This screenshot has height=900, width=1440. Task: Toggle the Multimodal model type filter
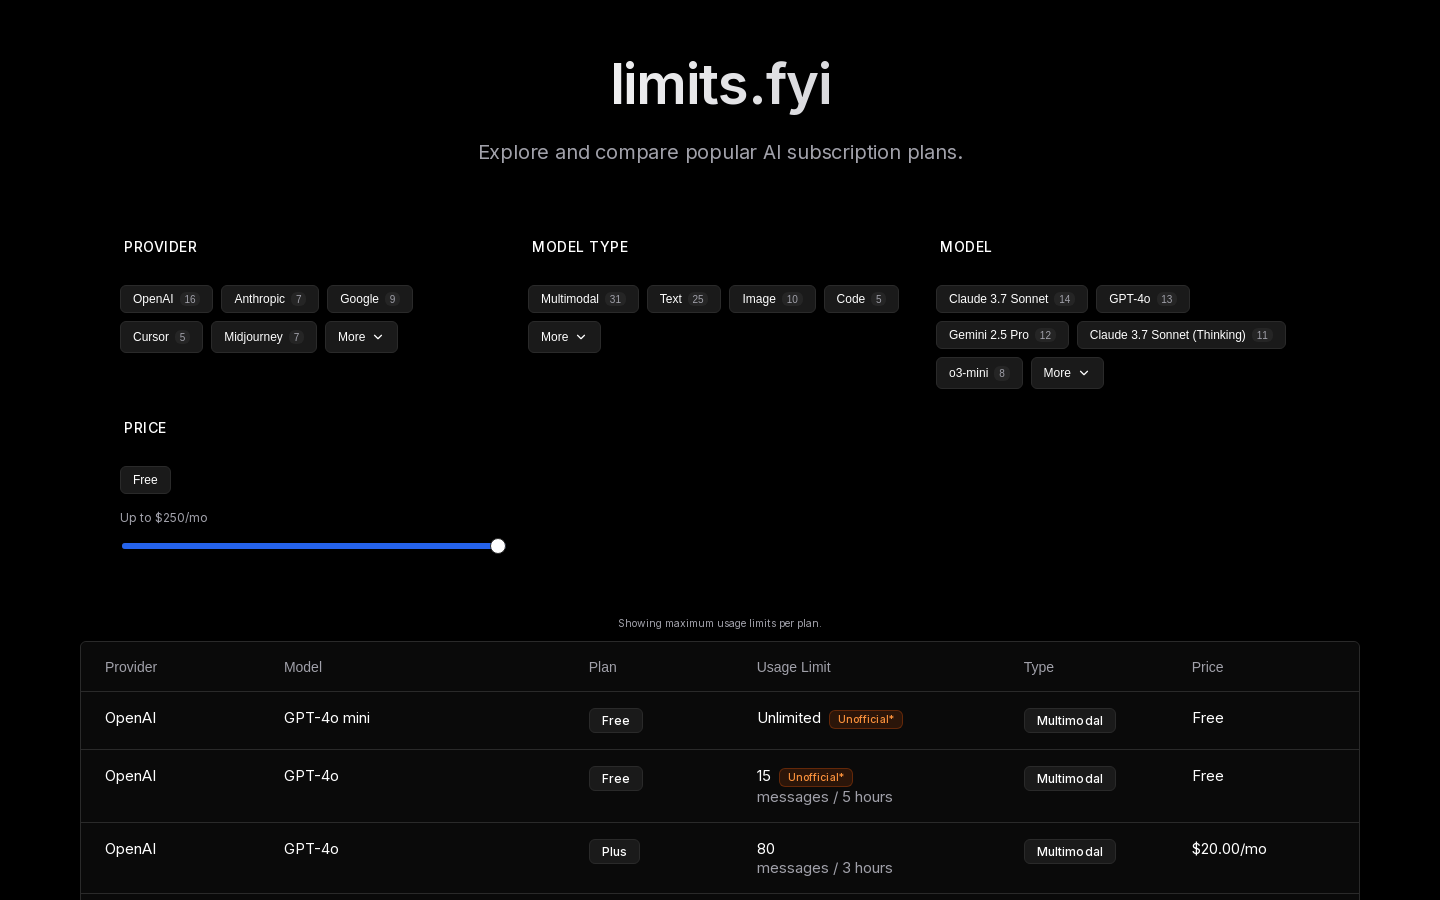point(583,299)
